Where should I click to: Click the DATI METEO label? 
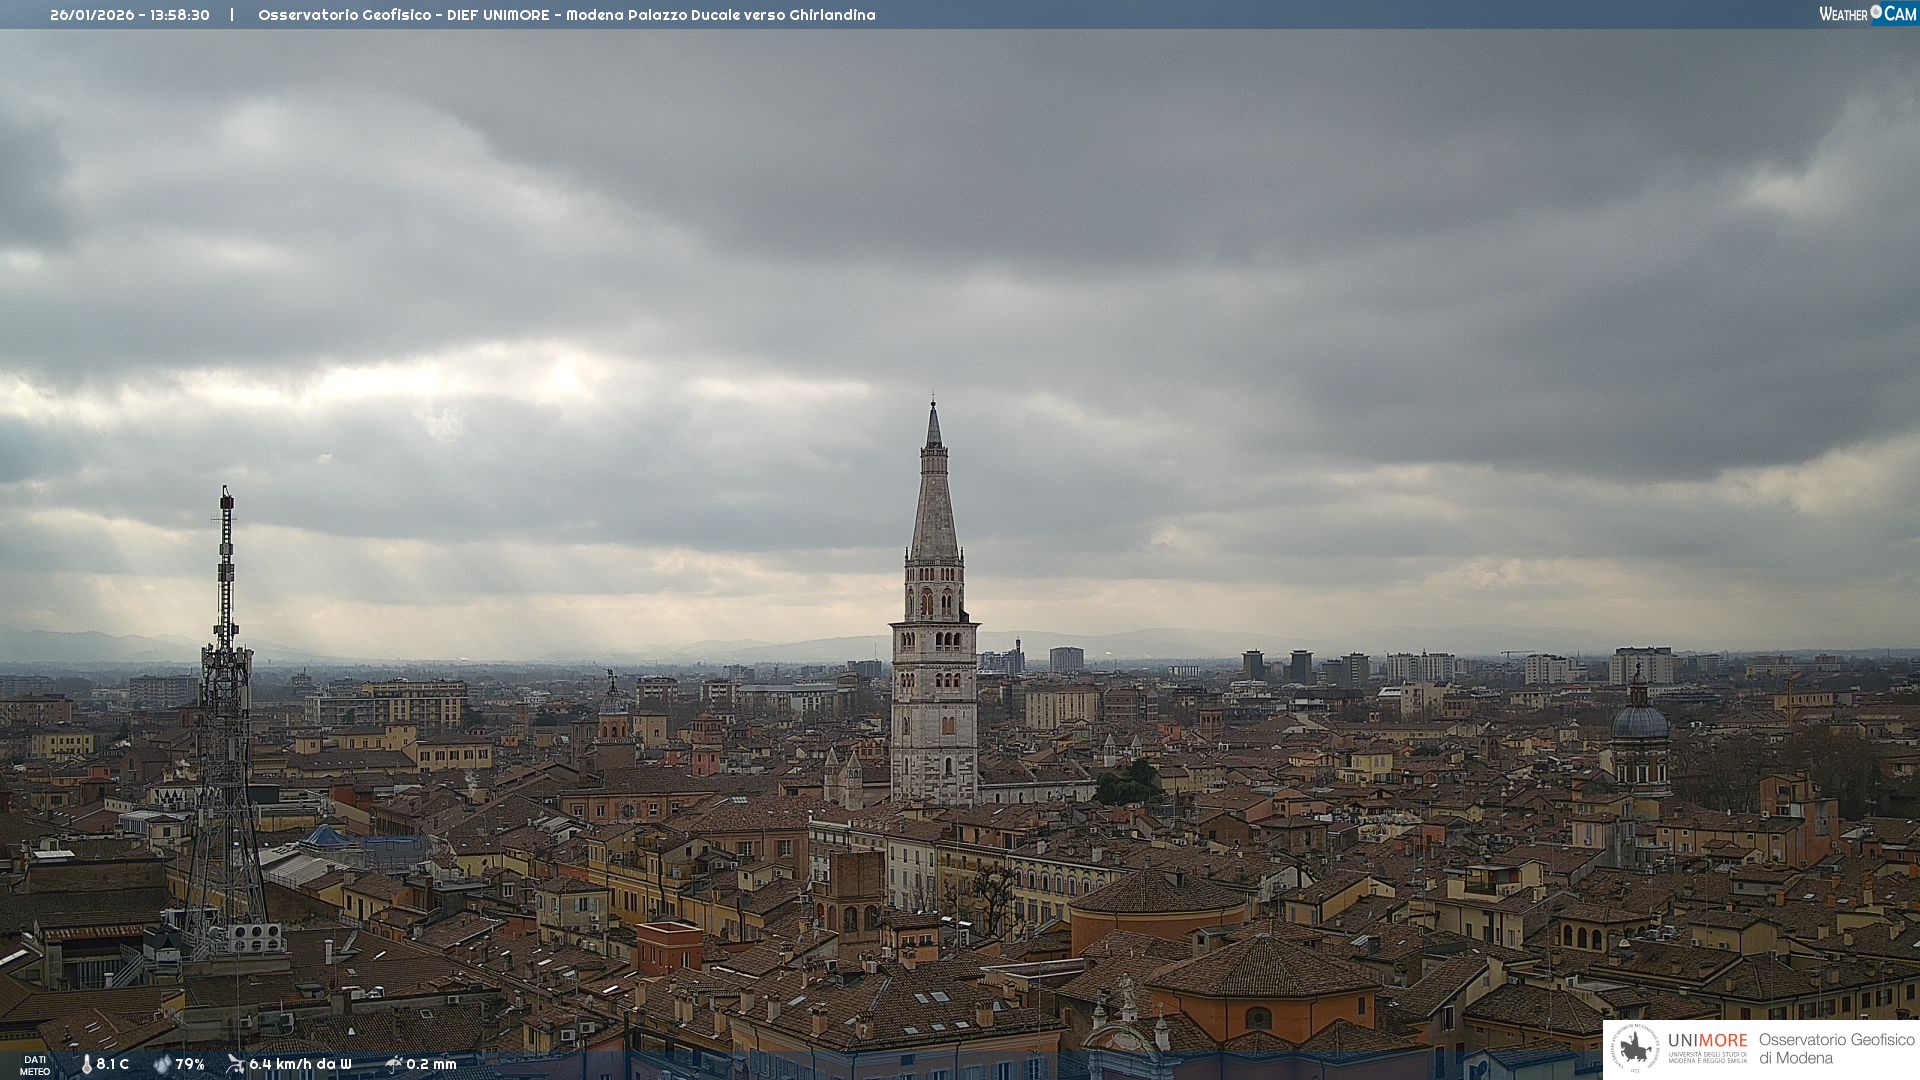point(35,1065)
